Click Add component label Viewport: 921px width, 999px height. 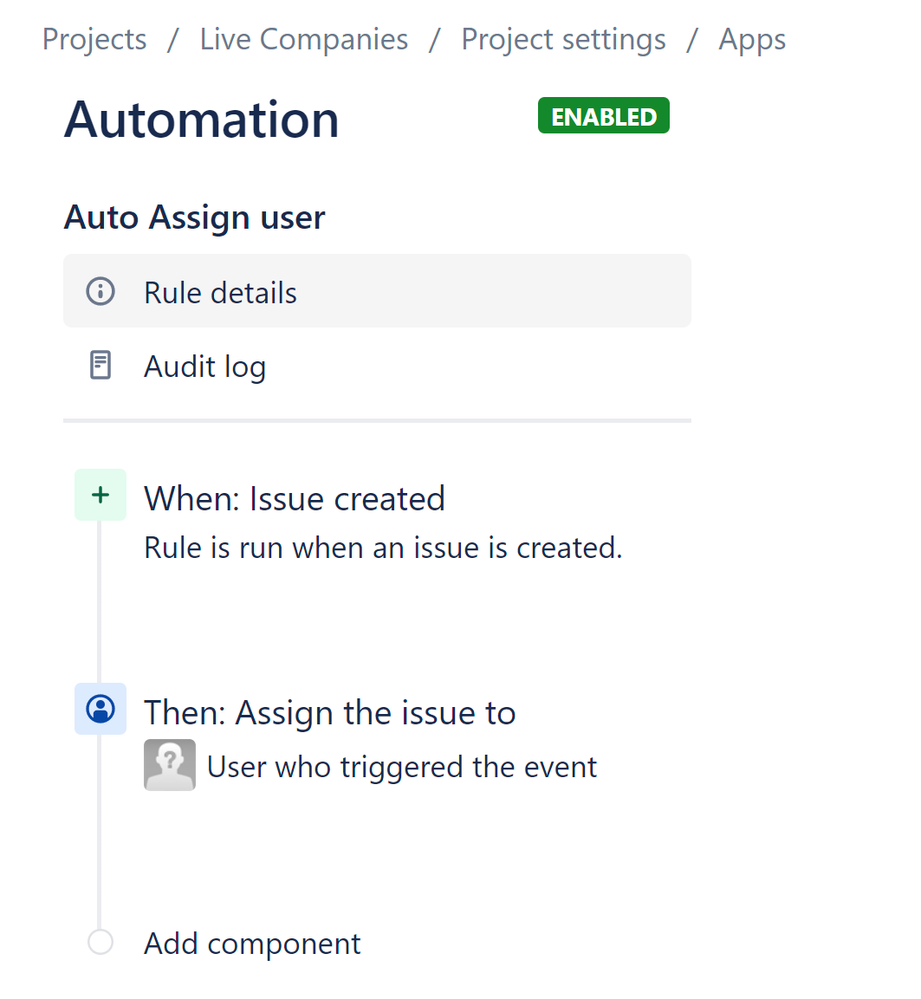(x=252, y=944)
